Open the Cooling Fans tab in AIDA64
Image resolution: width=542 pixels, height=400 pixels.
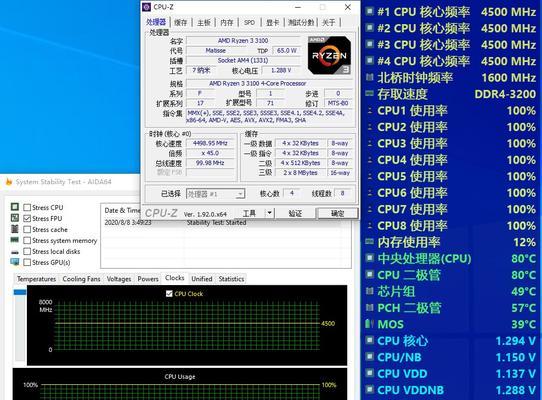click(82, 279)
